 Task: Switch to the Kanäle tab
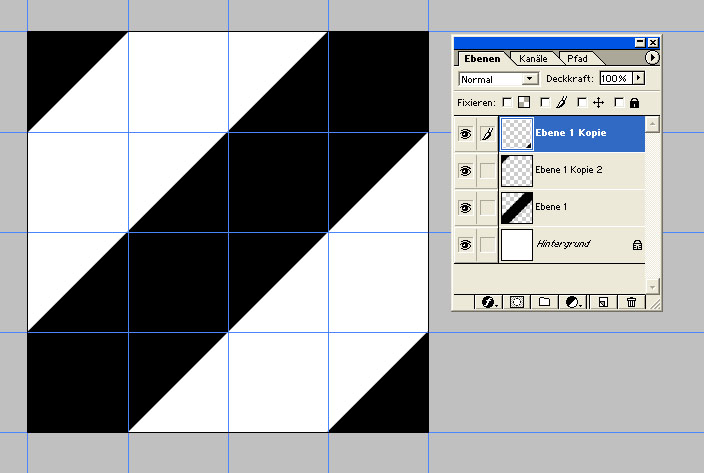coord(533,59)
